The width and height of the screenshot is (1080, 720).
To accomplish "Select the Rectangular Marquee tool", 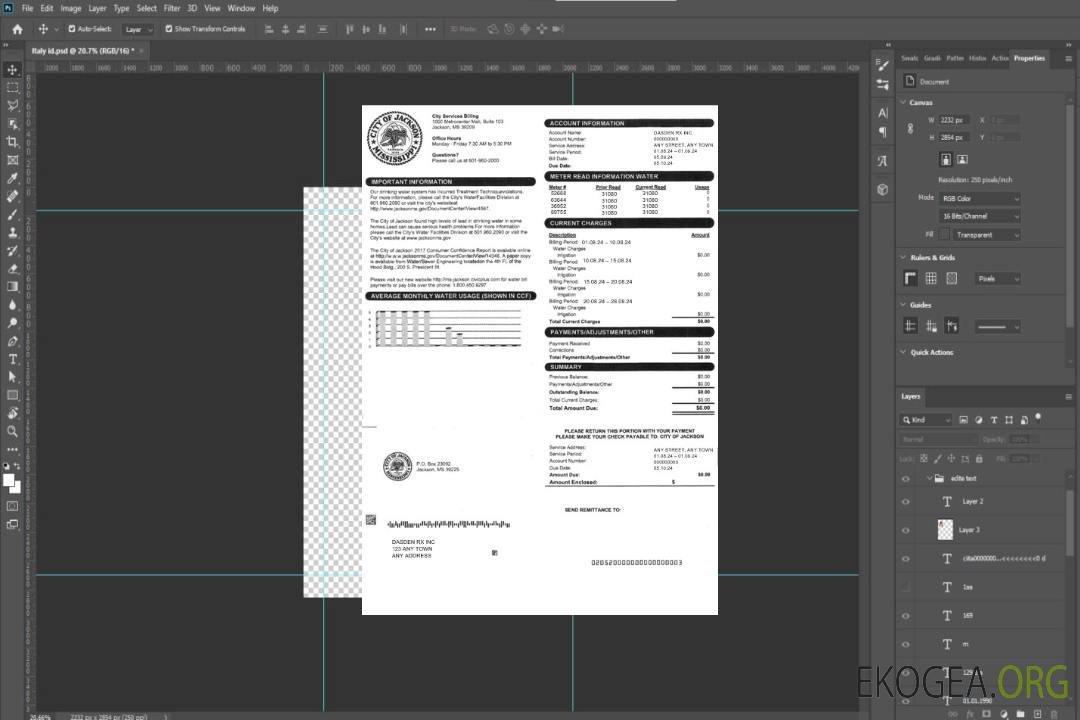I will pyautogui.click(x=12, y=88).
